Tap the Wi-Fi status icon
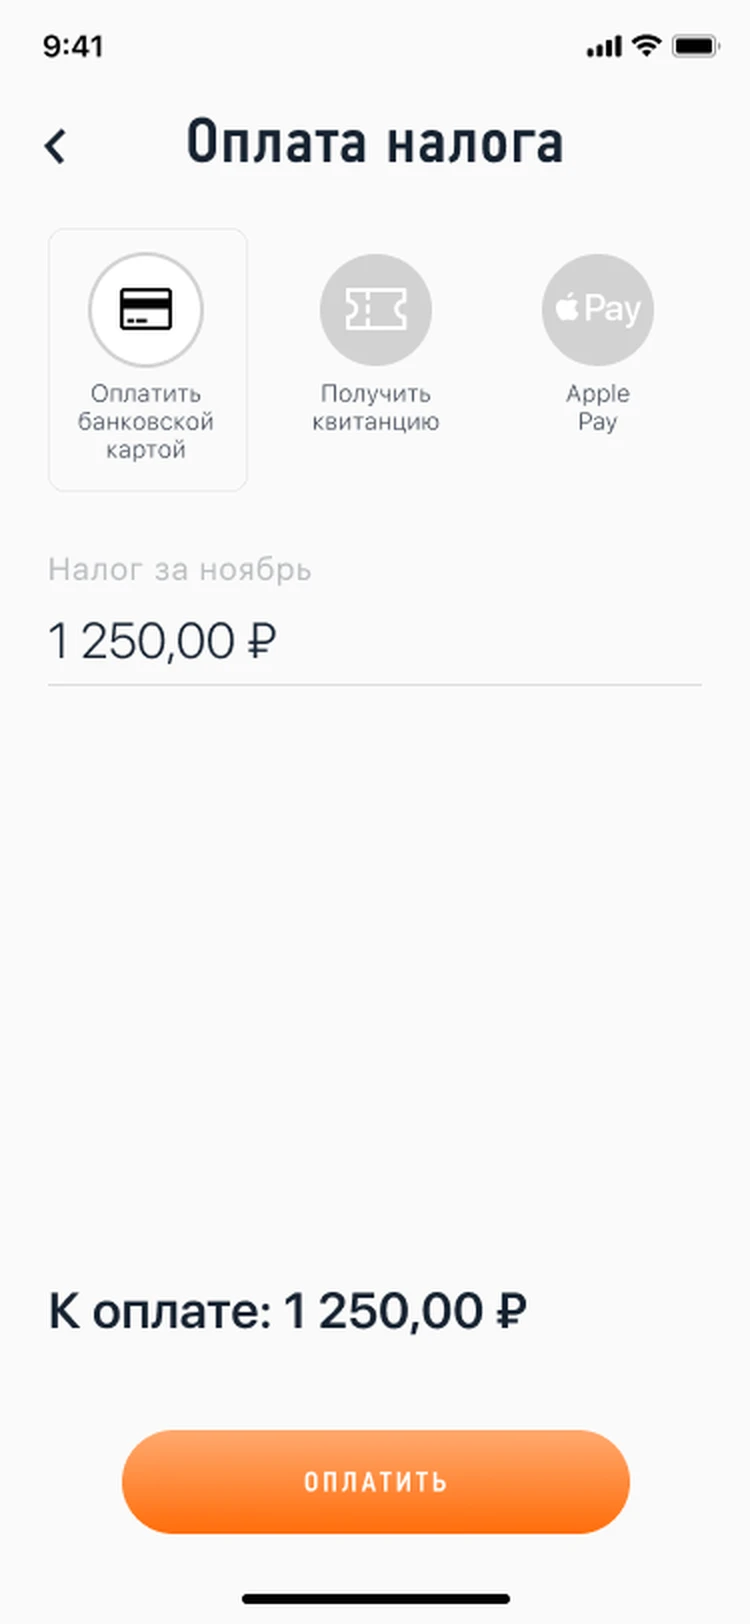 click(x=648, y=45)
